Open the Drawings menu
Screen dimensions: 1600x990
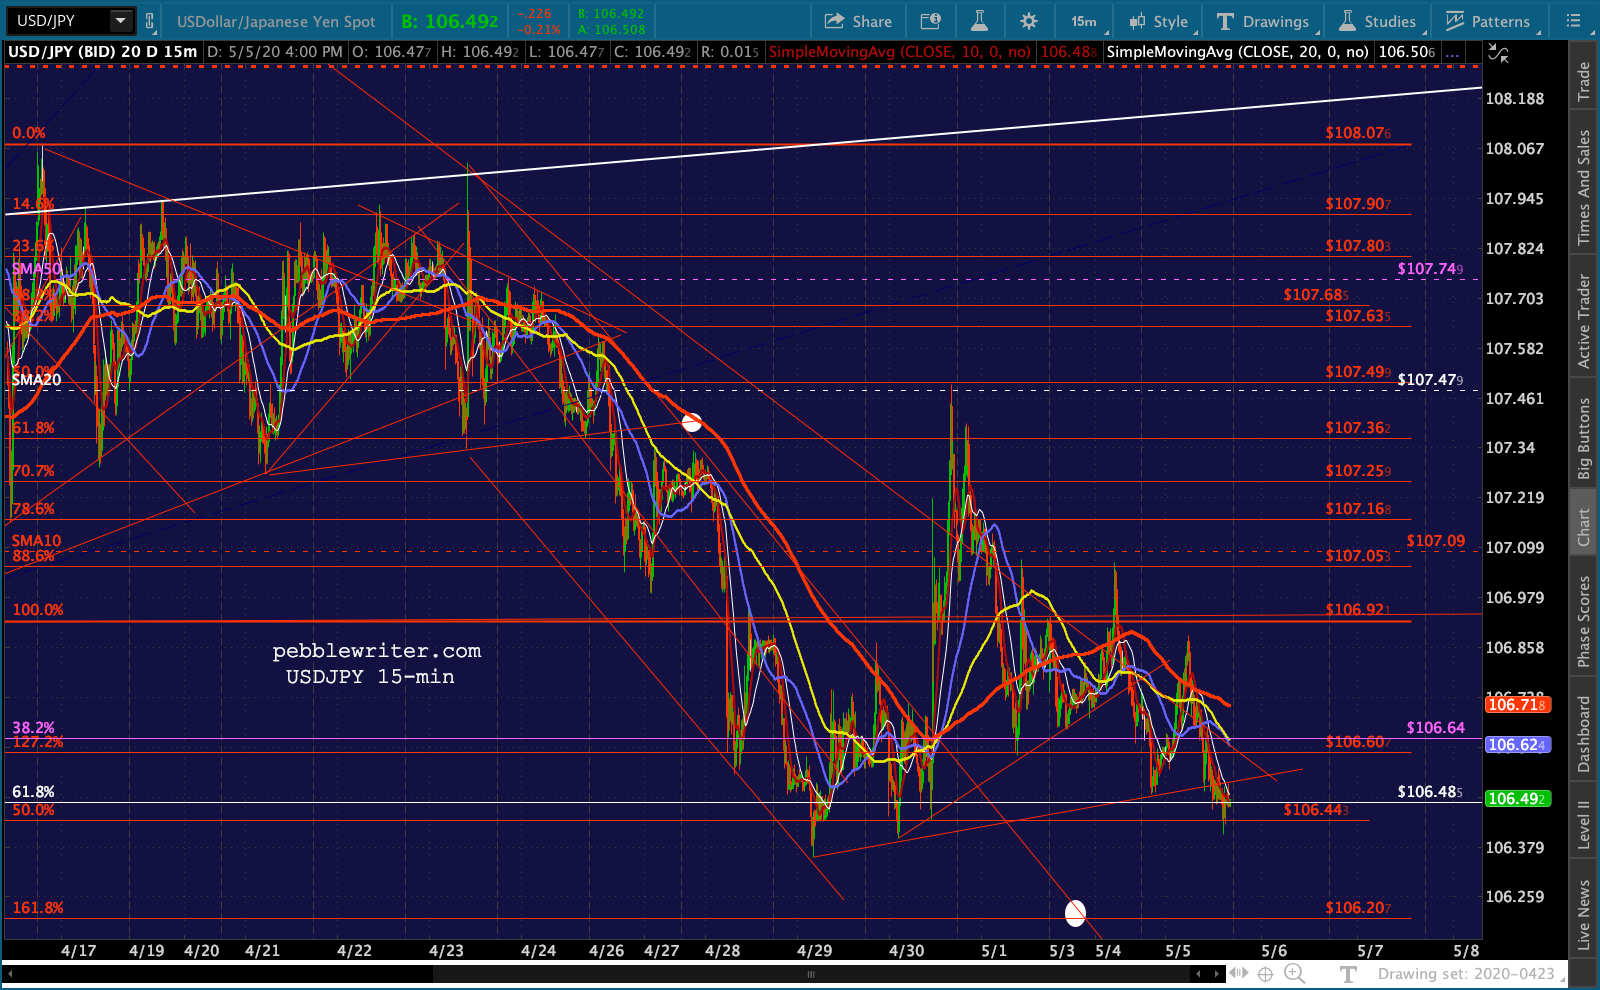(x=1263, y=21)
